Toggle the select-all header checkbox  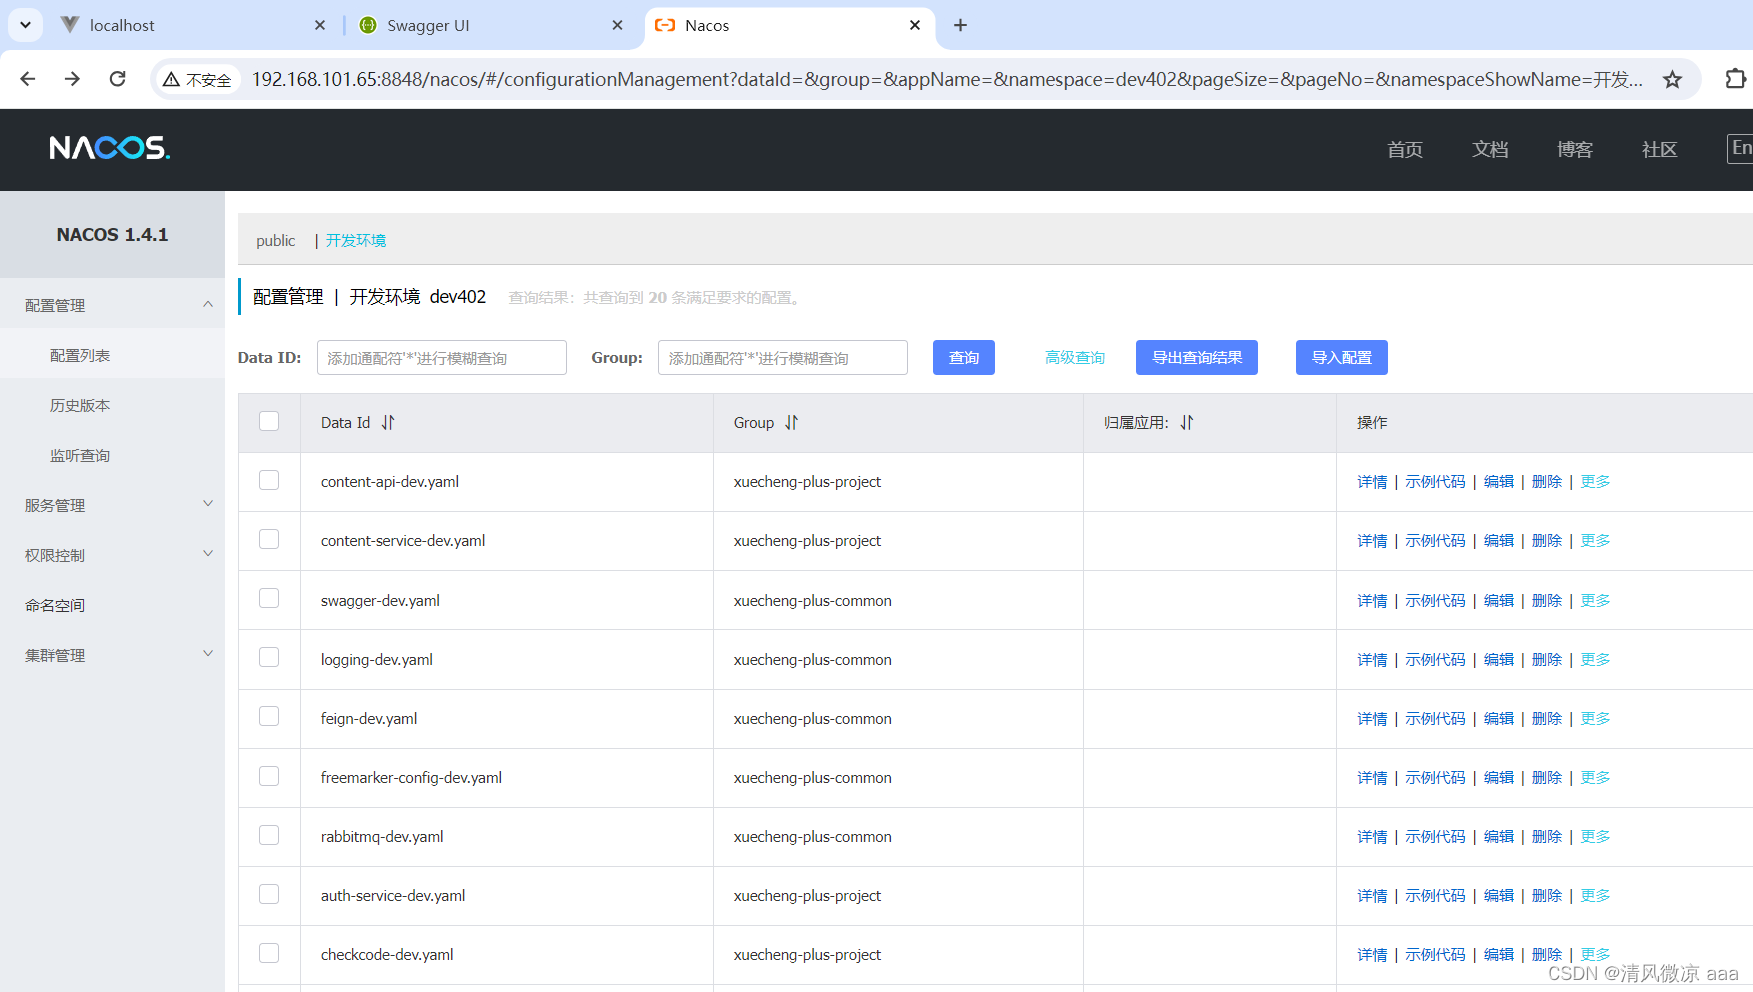(269, 421)
